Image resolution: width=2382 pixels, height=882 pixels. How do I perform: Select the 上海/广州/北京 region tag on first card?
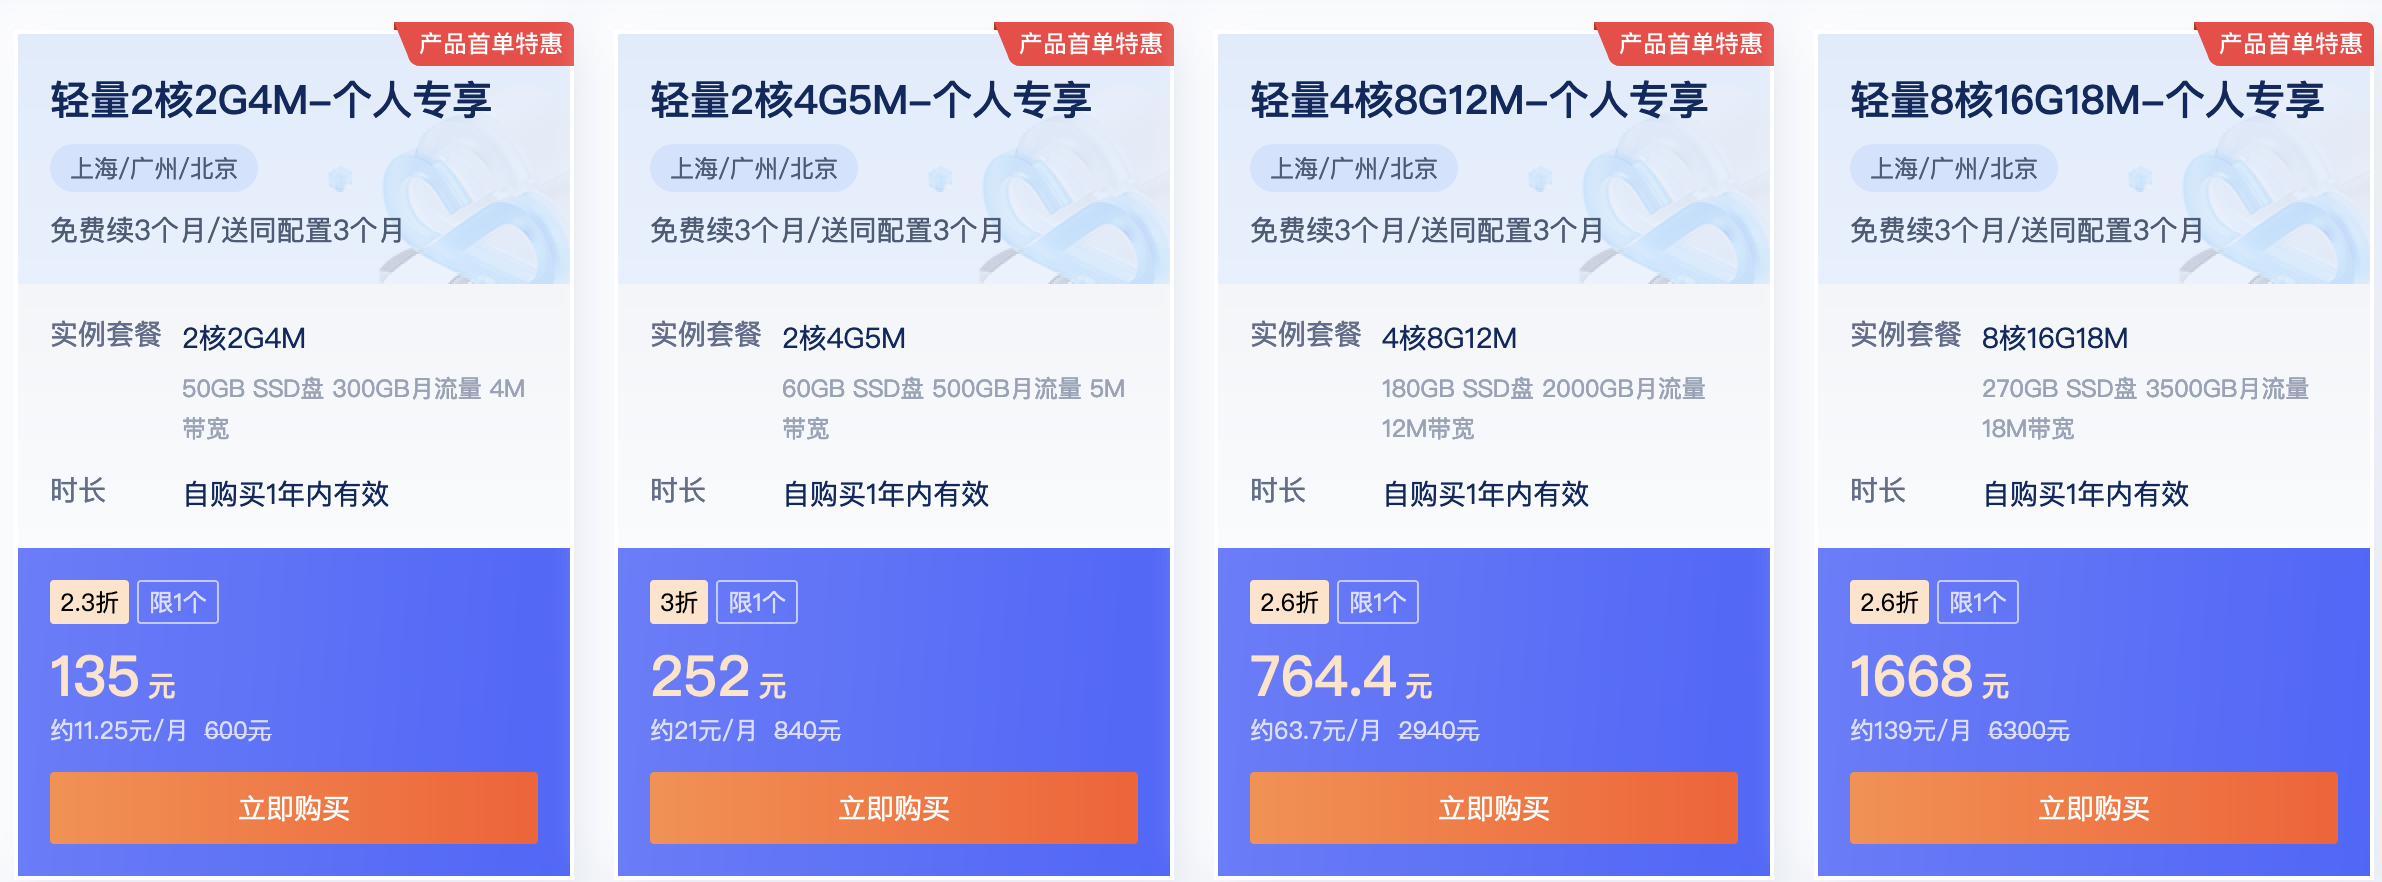point(152,168)
